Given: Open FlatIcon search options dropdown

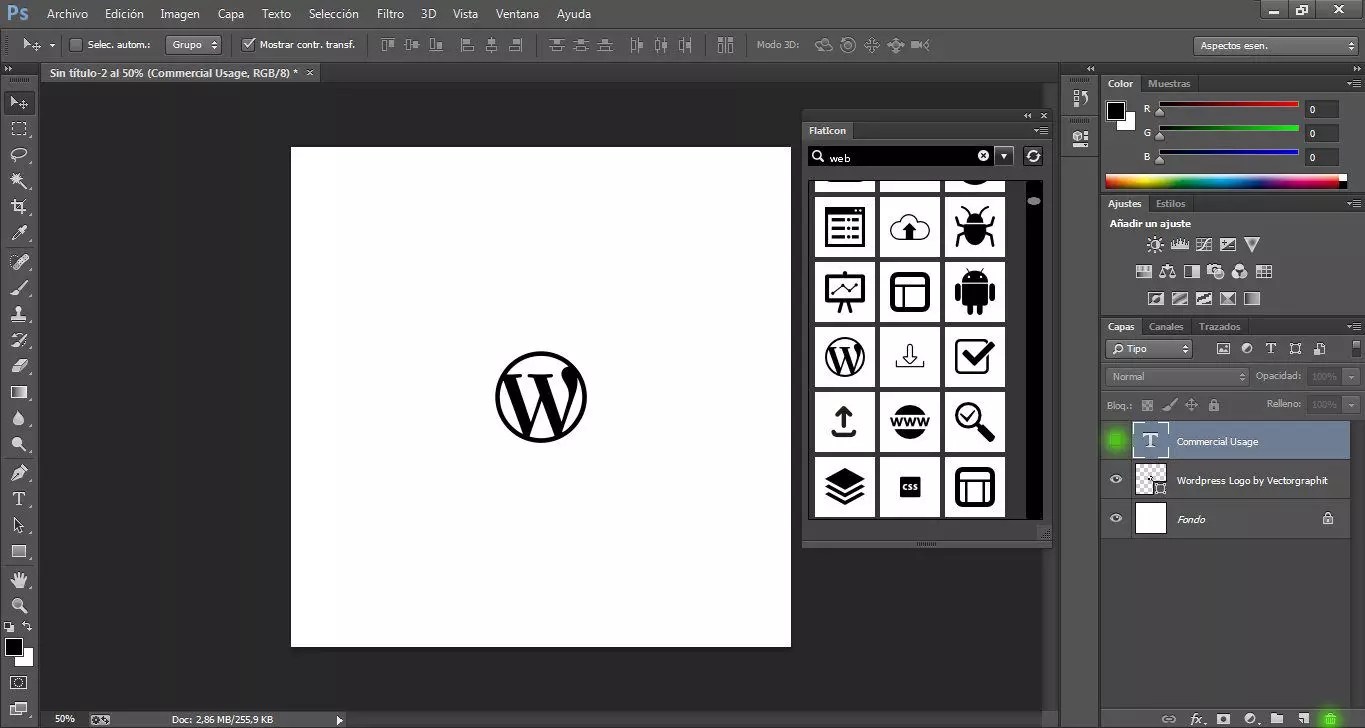Looking at the screenshot, I should tap(1004, 156).
